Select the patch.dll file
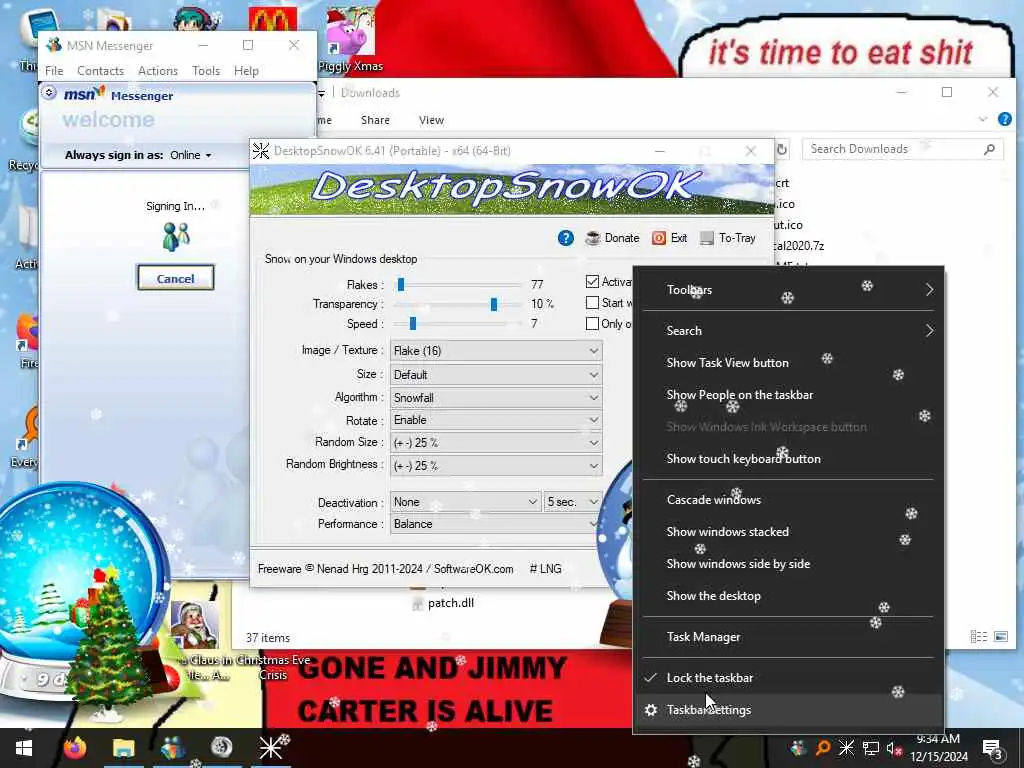This screenshot has width=1024, height=768. click(x=443, y=603)
